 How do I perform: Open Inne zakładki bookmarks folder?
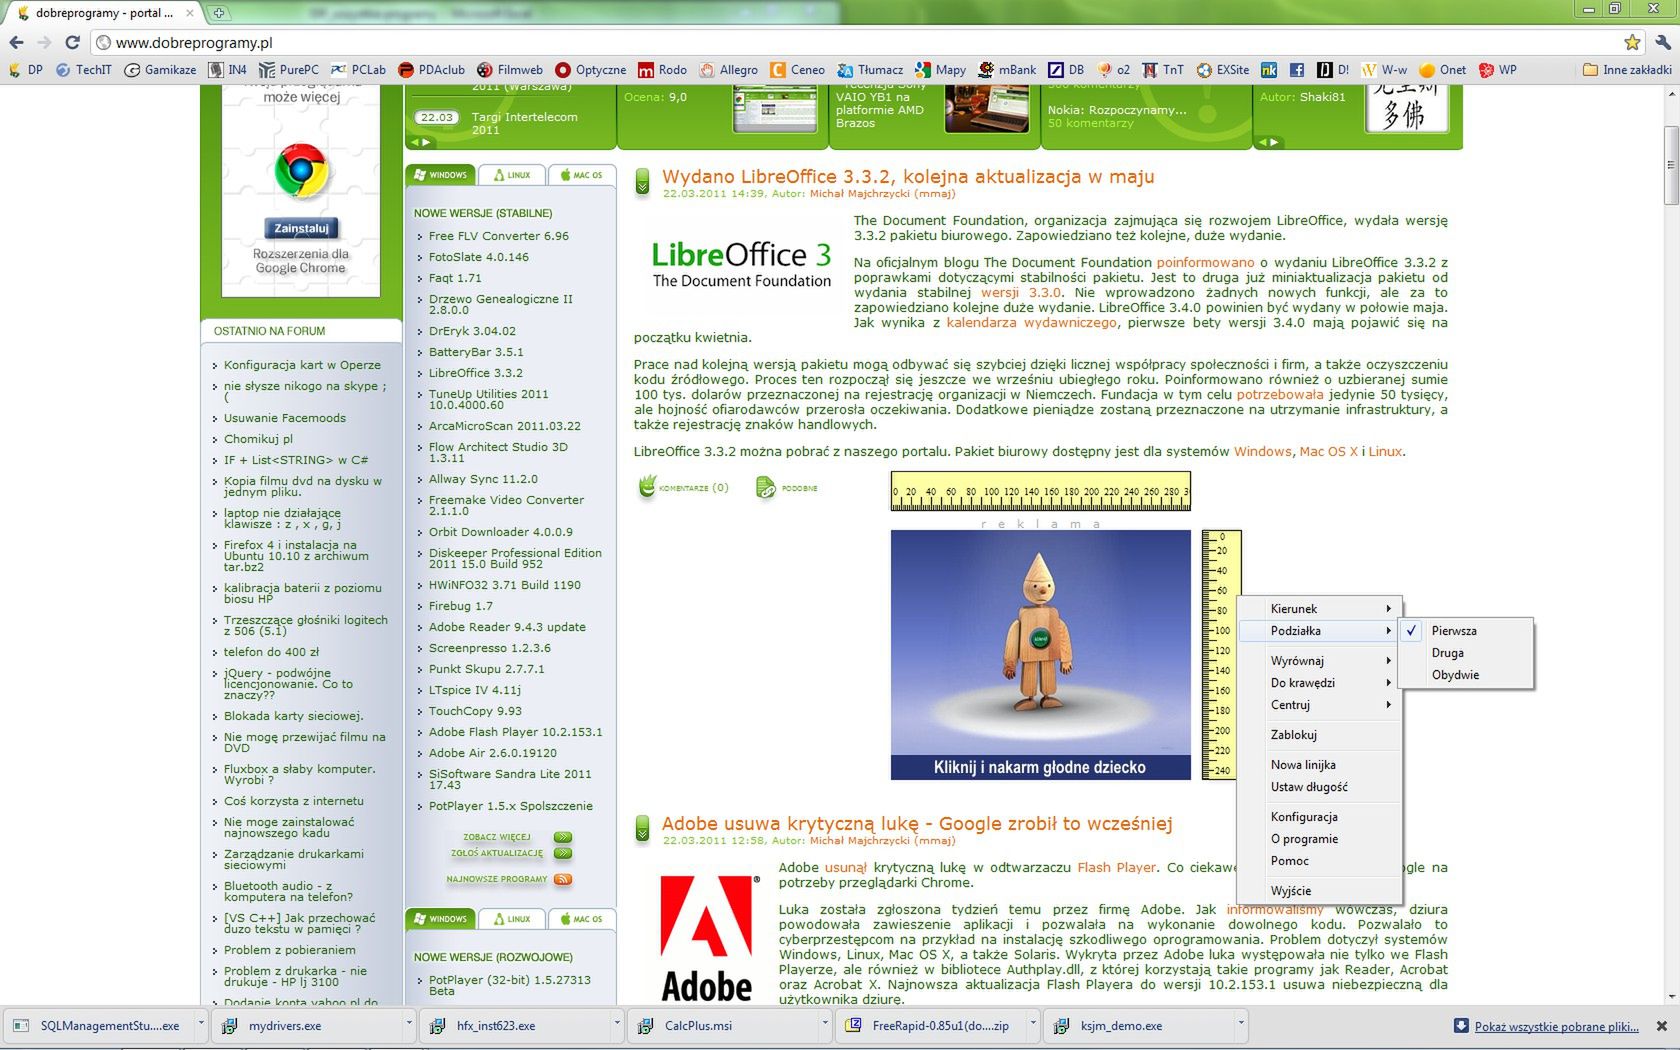pyautogui.click(x=1627, y=70)
